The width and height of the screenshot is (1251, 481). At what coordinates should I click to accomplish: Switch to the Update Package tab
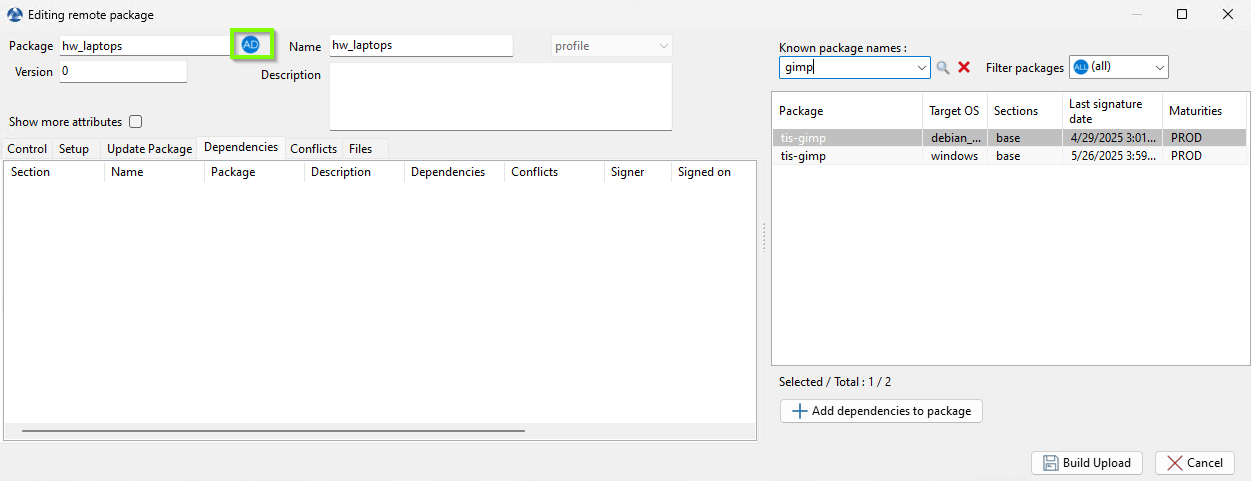pyautogui.click(x=149, y=149)
